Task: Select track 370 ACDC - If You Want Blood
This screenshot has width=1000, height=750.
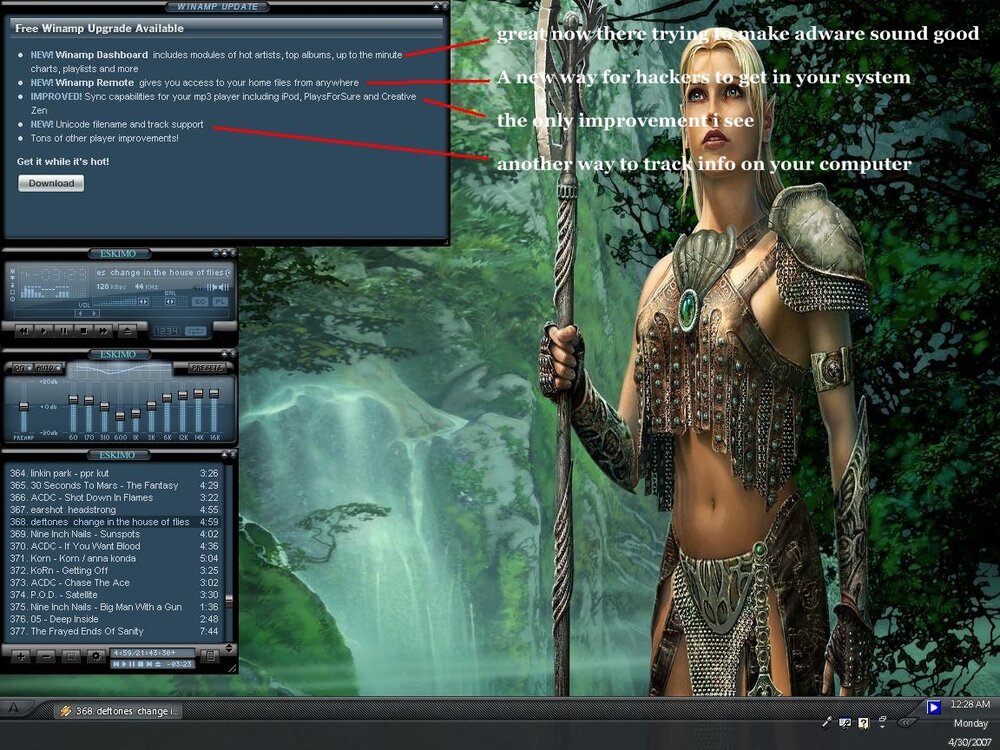Action: 114,546
